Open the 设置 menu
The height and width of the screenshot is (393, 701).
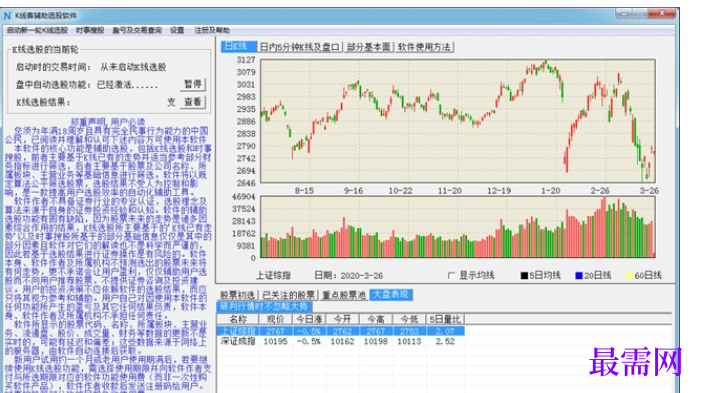[x=177, y=30]
